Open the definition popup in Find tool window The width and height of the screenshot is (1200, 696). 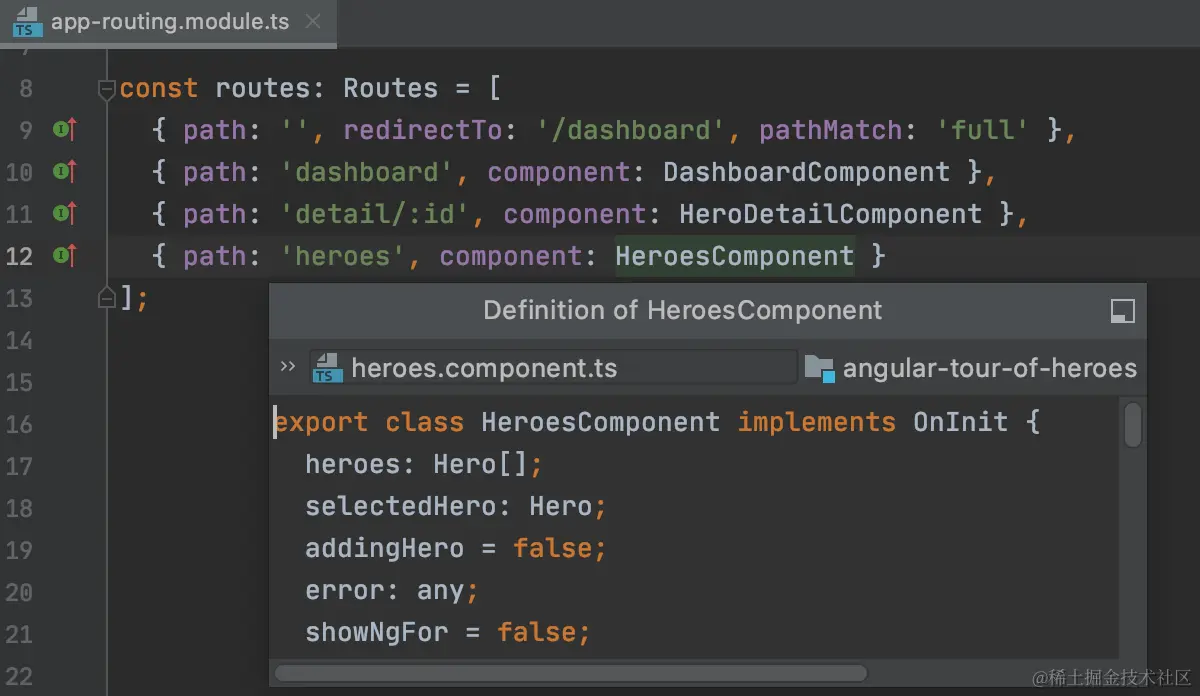point(1123,311)
